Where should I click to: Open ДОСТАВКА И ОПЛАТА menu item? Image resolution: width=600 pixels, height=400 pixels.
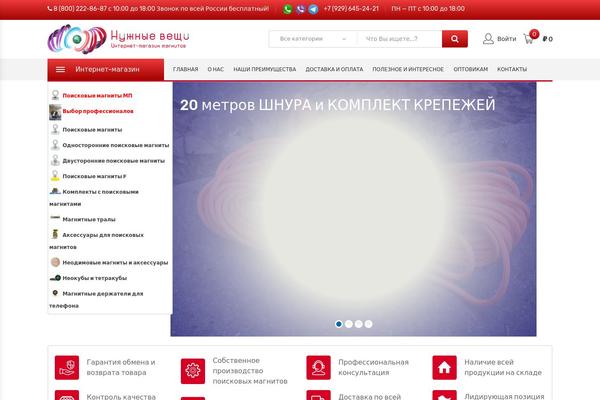334,69
